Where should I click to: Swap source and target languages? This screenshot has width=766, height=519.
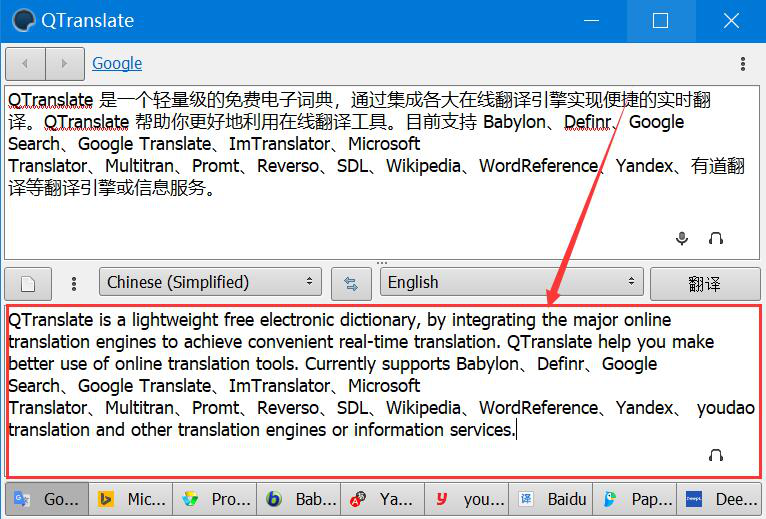[x=351, y=283]
